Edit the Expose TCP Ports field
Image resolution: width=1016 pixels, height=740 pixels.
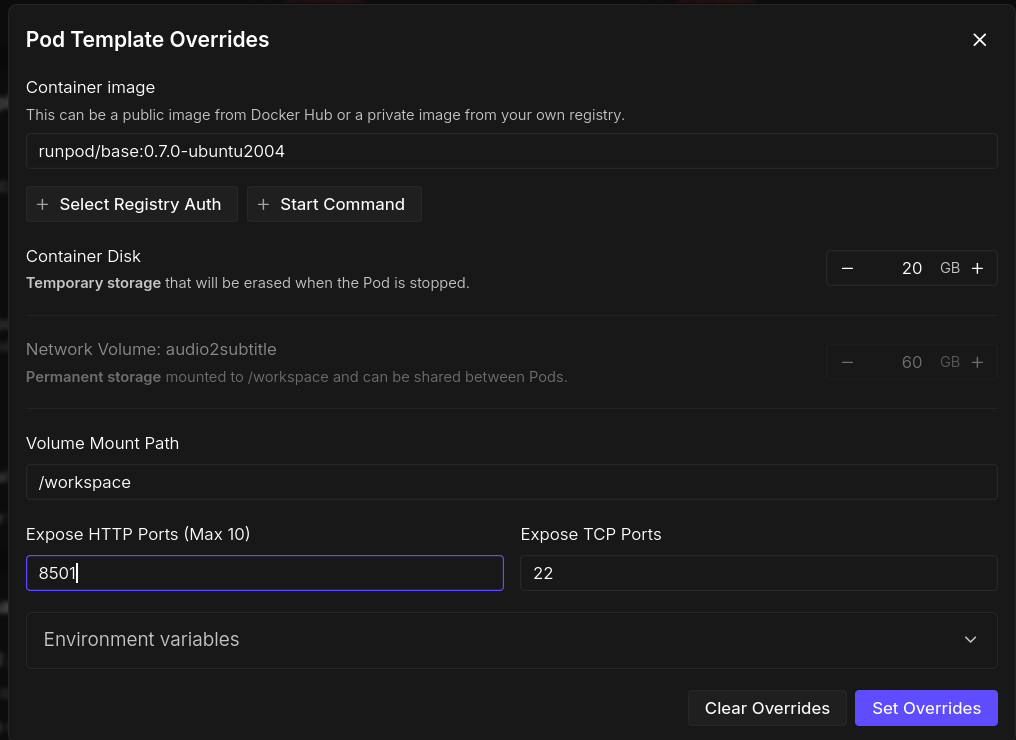click(x=758, y=573)
